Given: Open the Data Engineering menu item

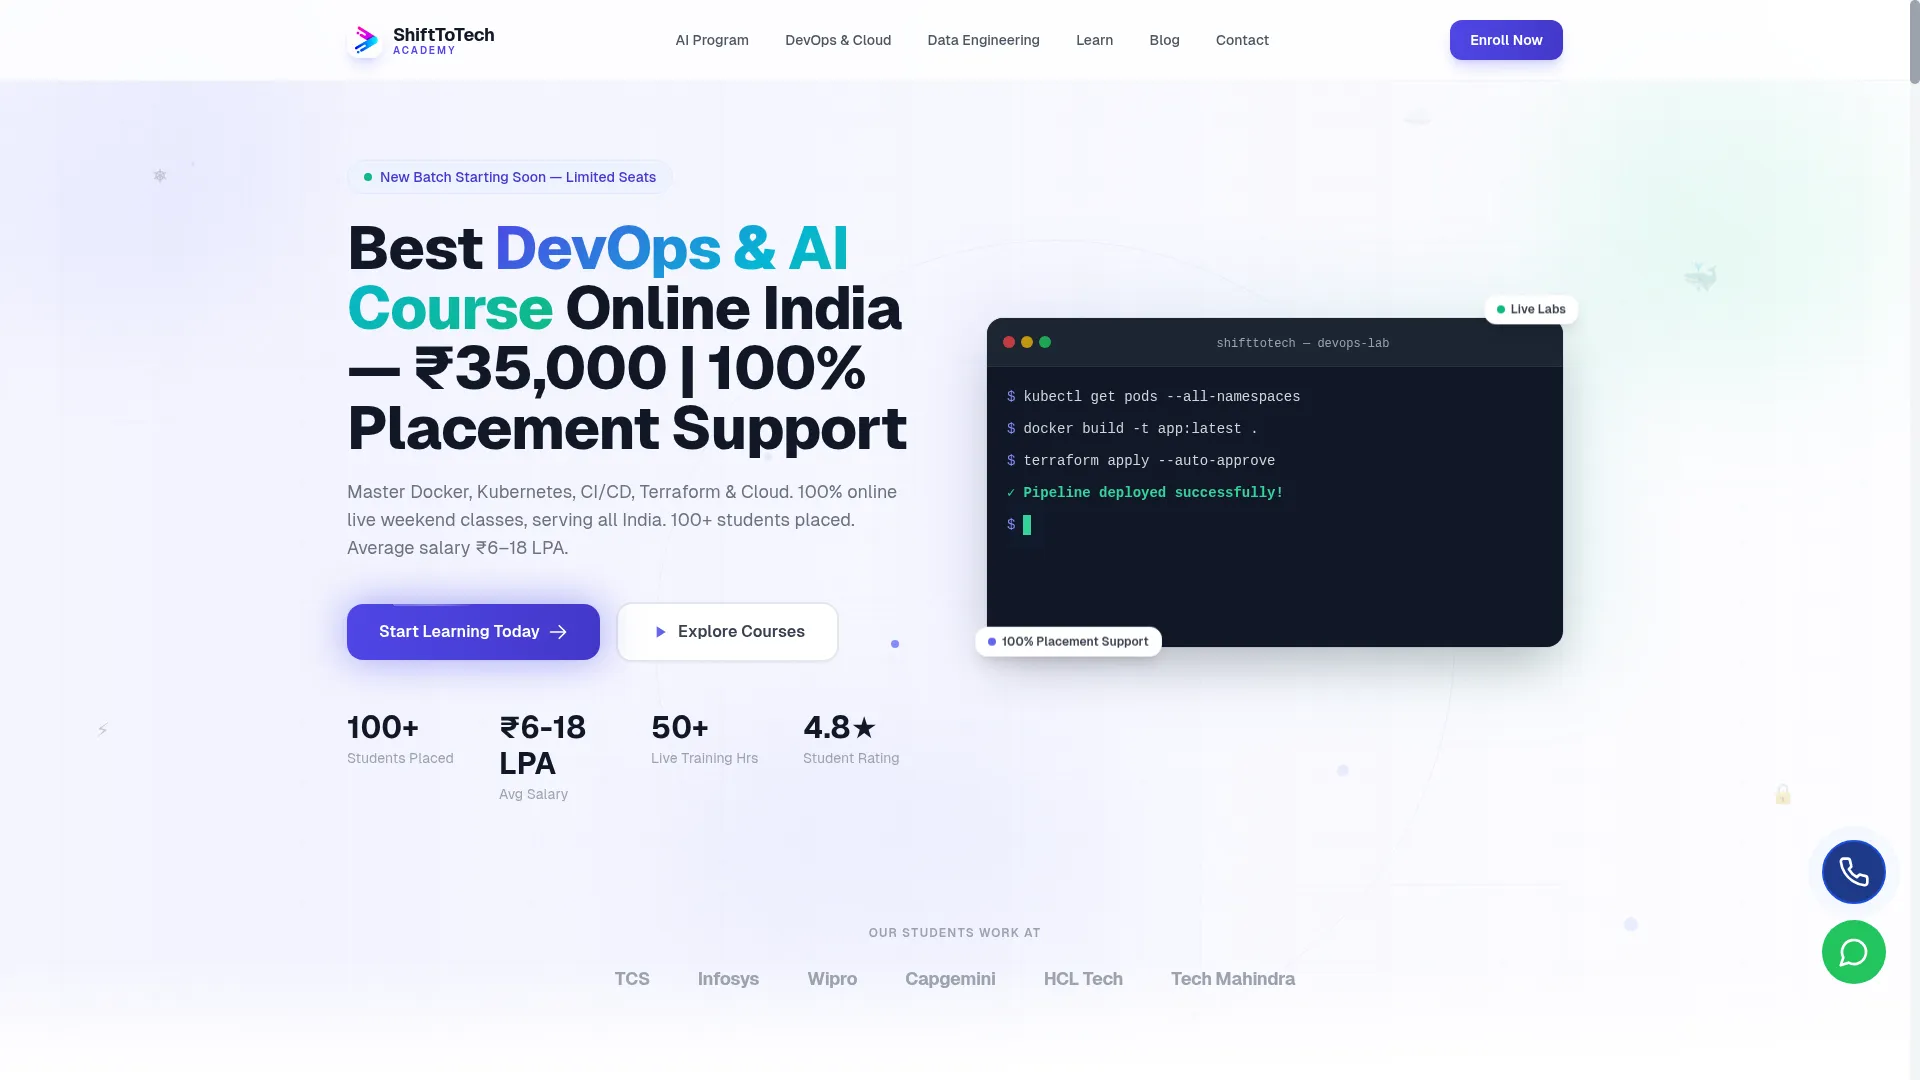Looking at the screenshot, I should point(983,40).
